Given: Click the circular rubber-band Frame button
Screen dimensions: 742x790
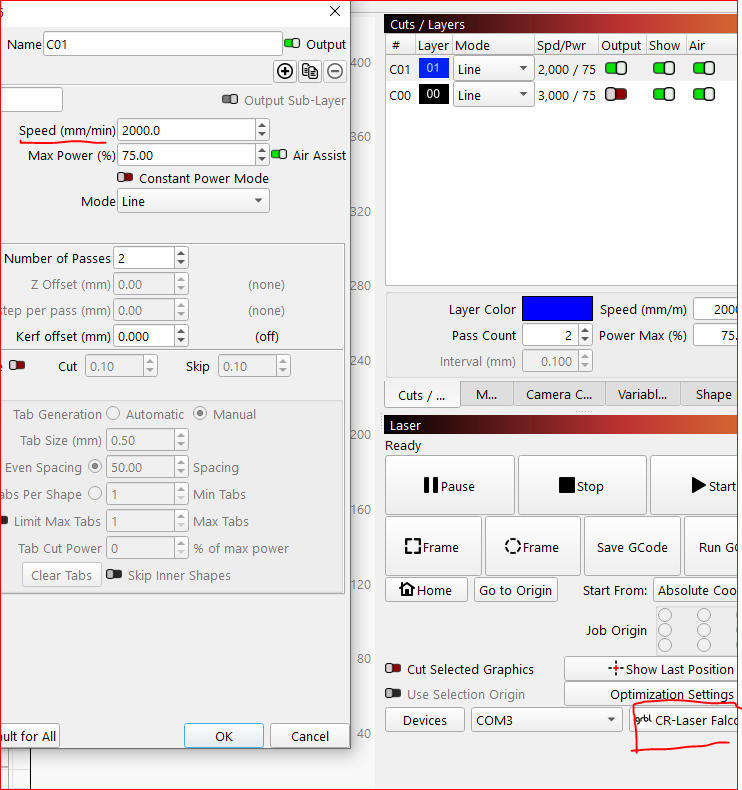Looking at the screenshot, I should pos(532,547).
